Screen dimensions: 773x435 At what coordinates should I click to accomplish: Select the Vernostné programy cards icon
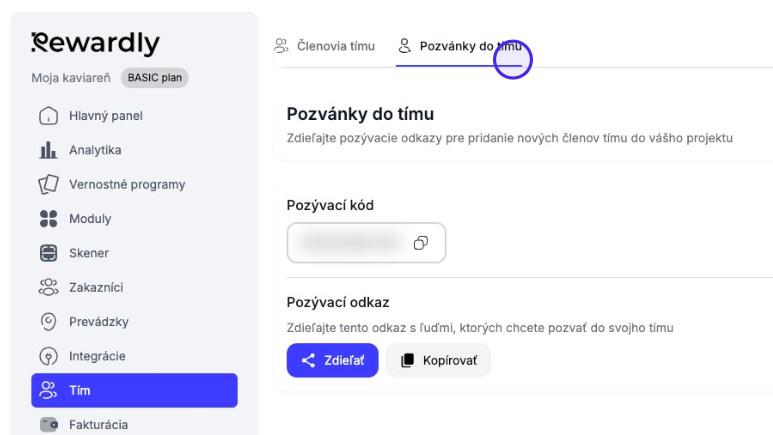point(48,184)
